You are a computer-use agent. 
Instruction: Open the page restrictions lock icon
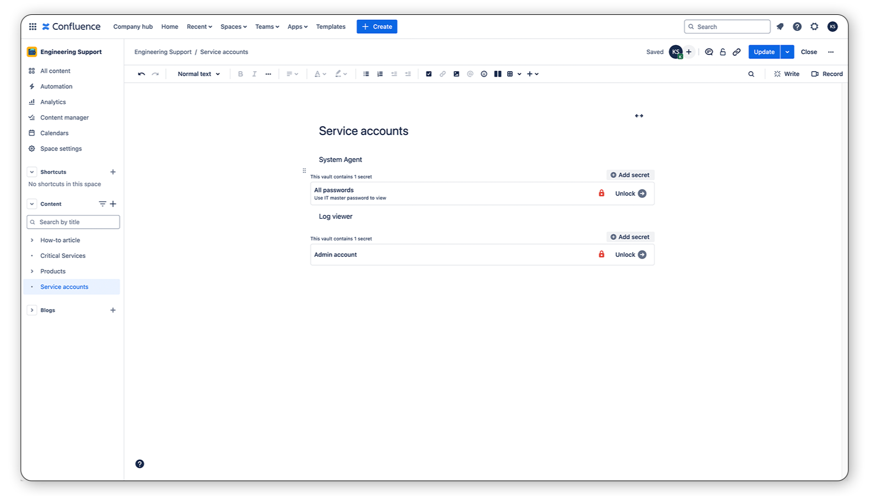(x=723, y=52)
